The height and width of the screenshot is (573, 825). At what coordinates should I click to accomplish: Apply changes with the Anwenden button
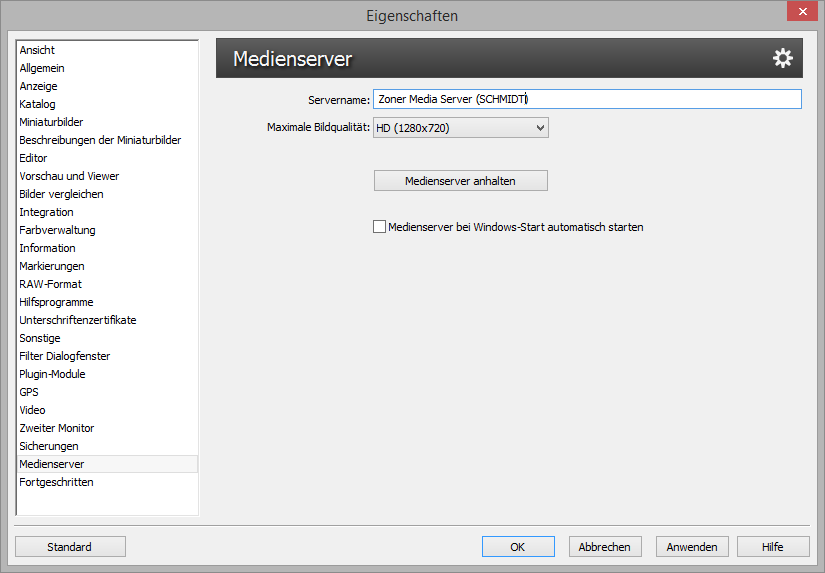pos(692,547)
